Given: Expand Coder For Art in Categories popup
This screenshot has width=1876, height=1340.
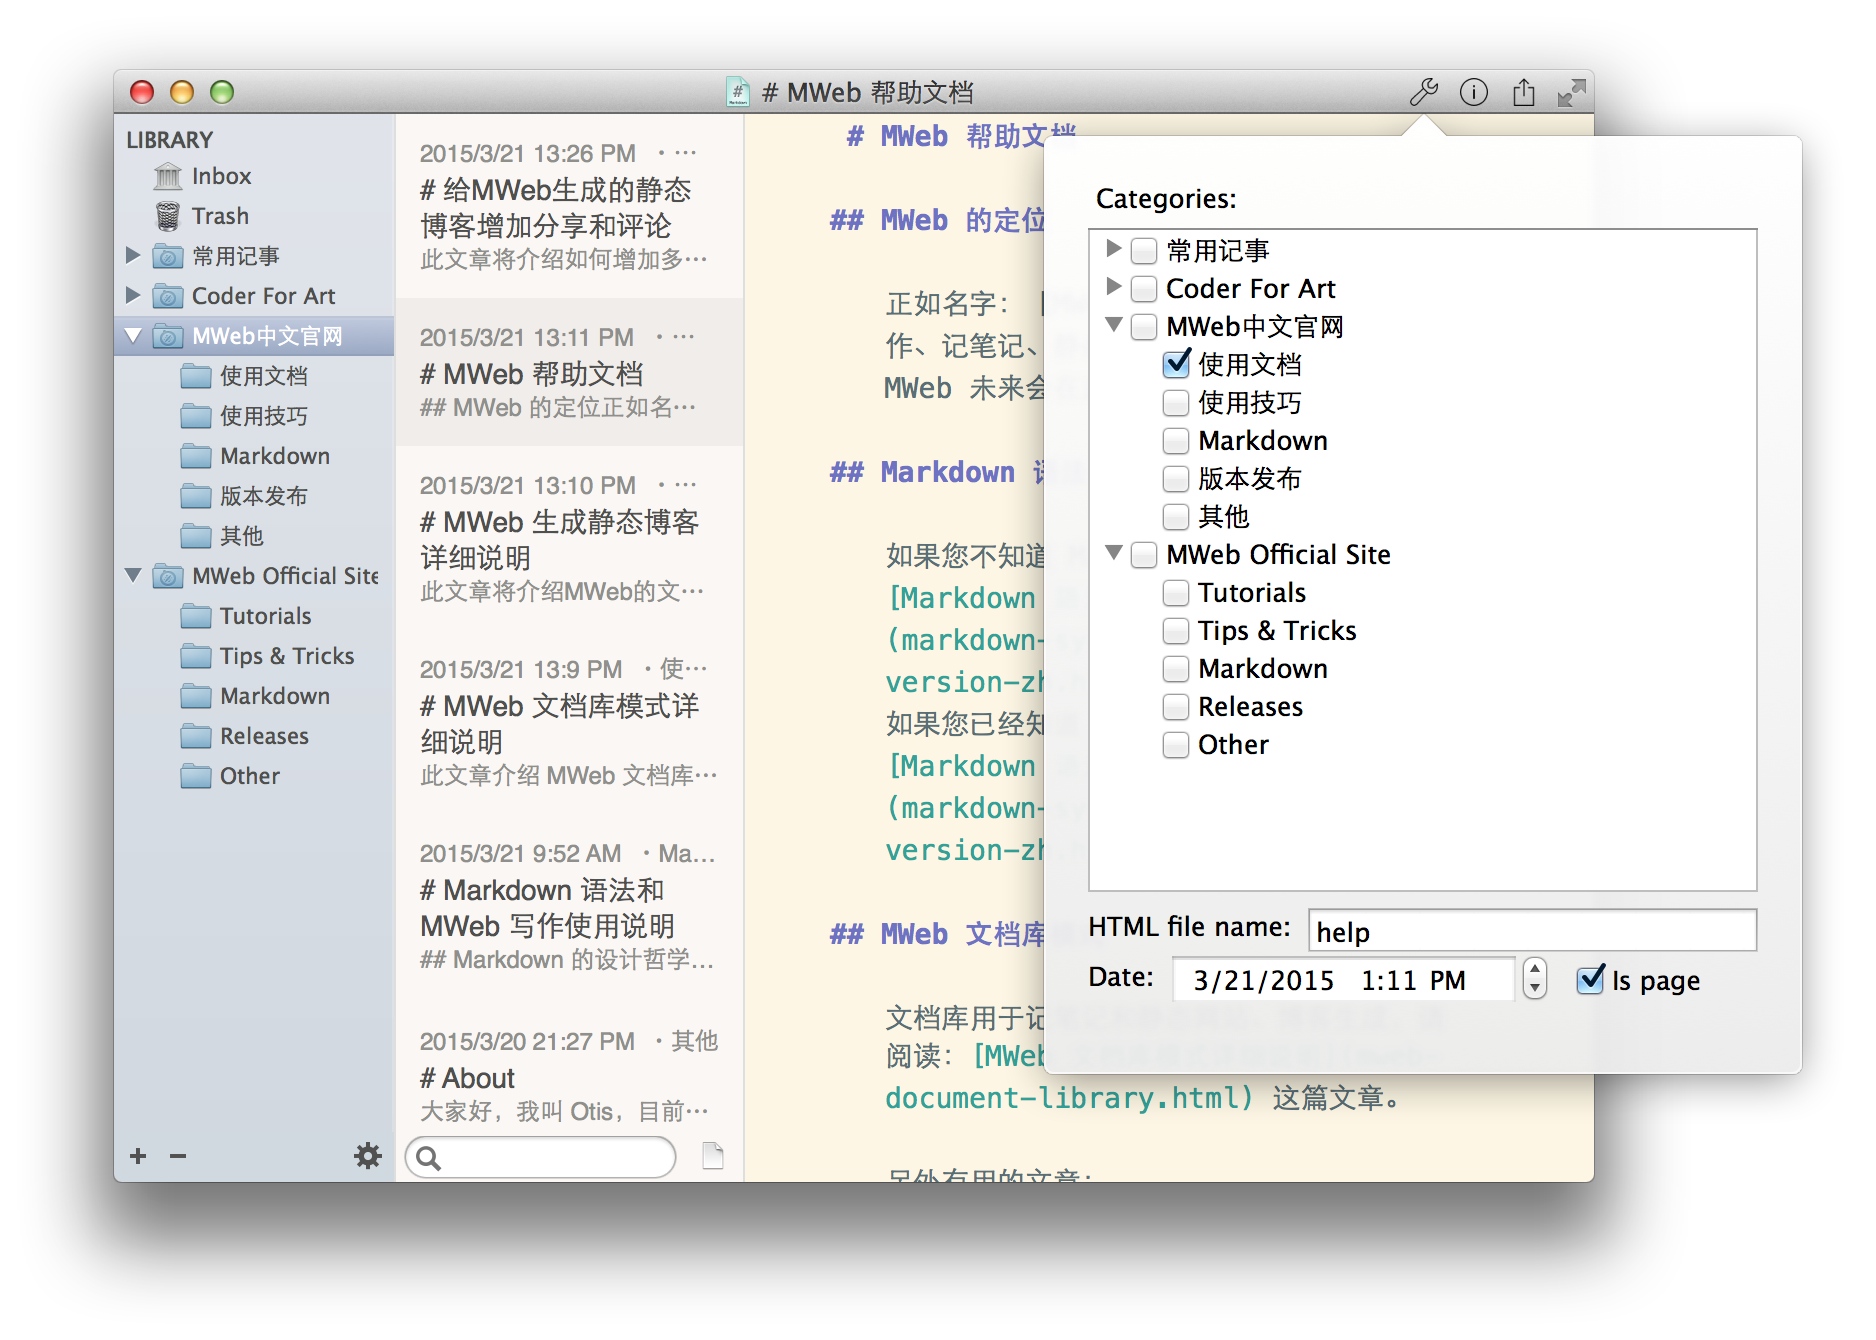Looking at the screenshot, I should (1113, 287).
